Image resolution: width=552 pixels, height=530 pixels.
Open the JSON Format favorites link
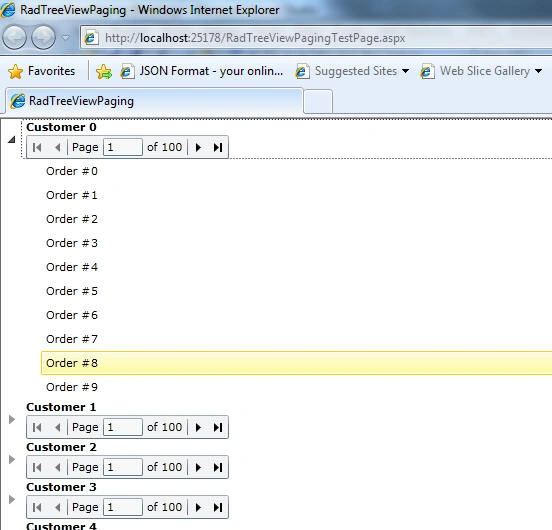[x=201, y=71]
